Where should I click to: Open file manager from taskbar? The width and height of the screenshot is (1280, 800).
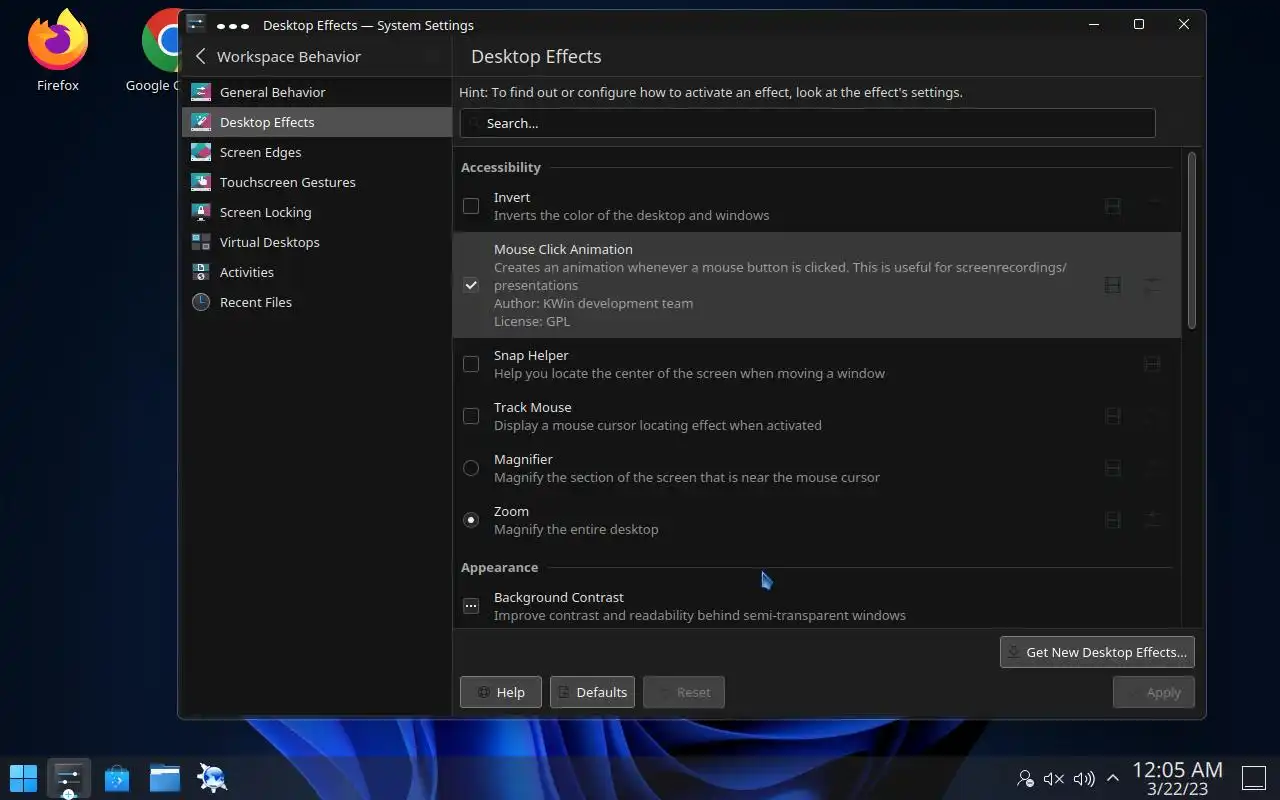point(165,777)
